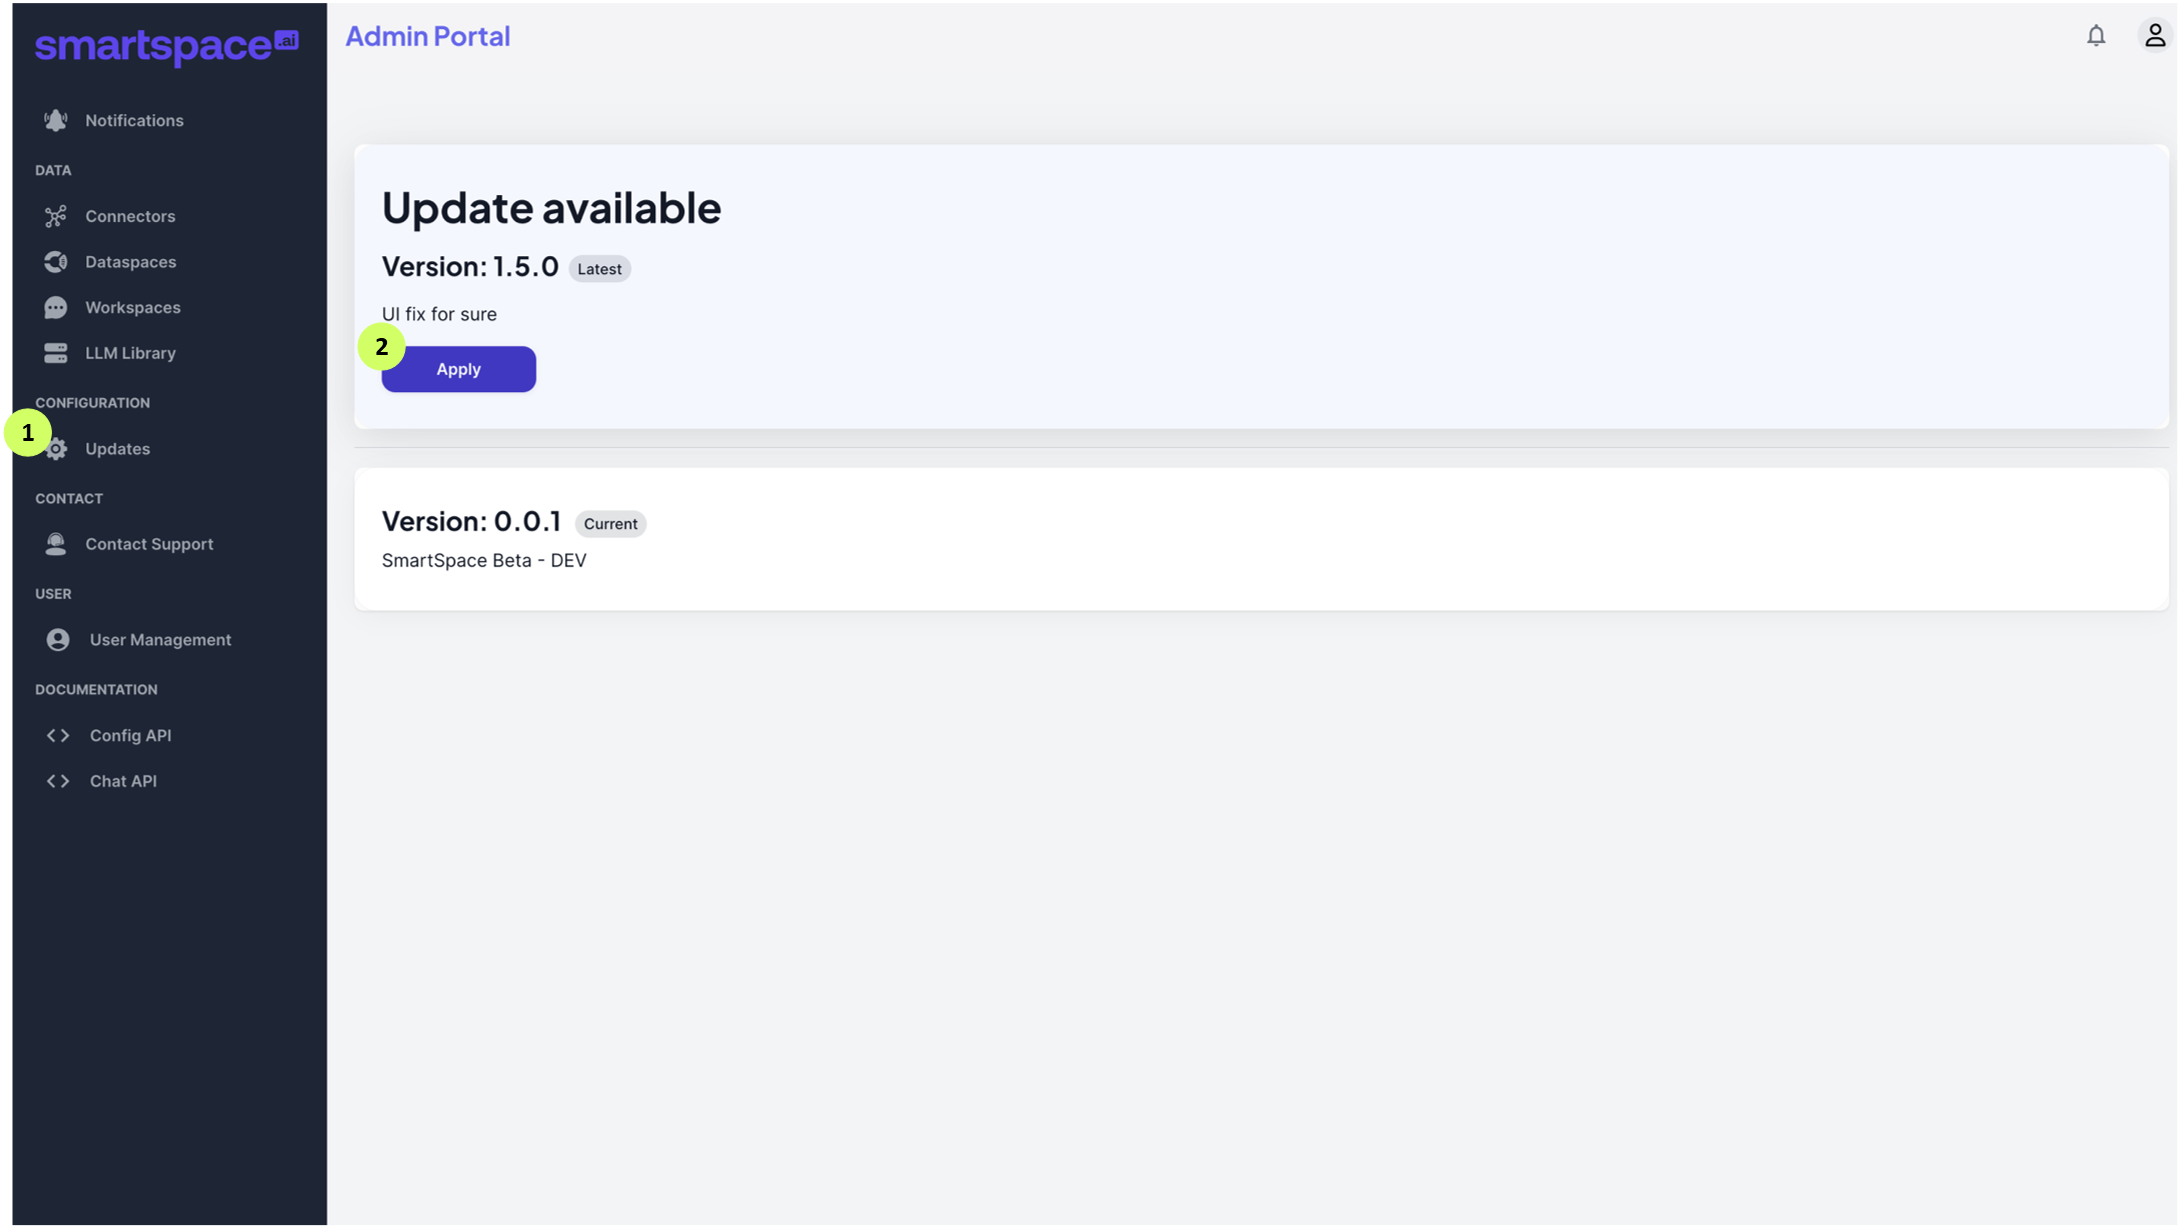Click the Workspaces chat bubble icon
The height and width of the screenshot is (1229, 2181).
(56, 308)
